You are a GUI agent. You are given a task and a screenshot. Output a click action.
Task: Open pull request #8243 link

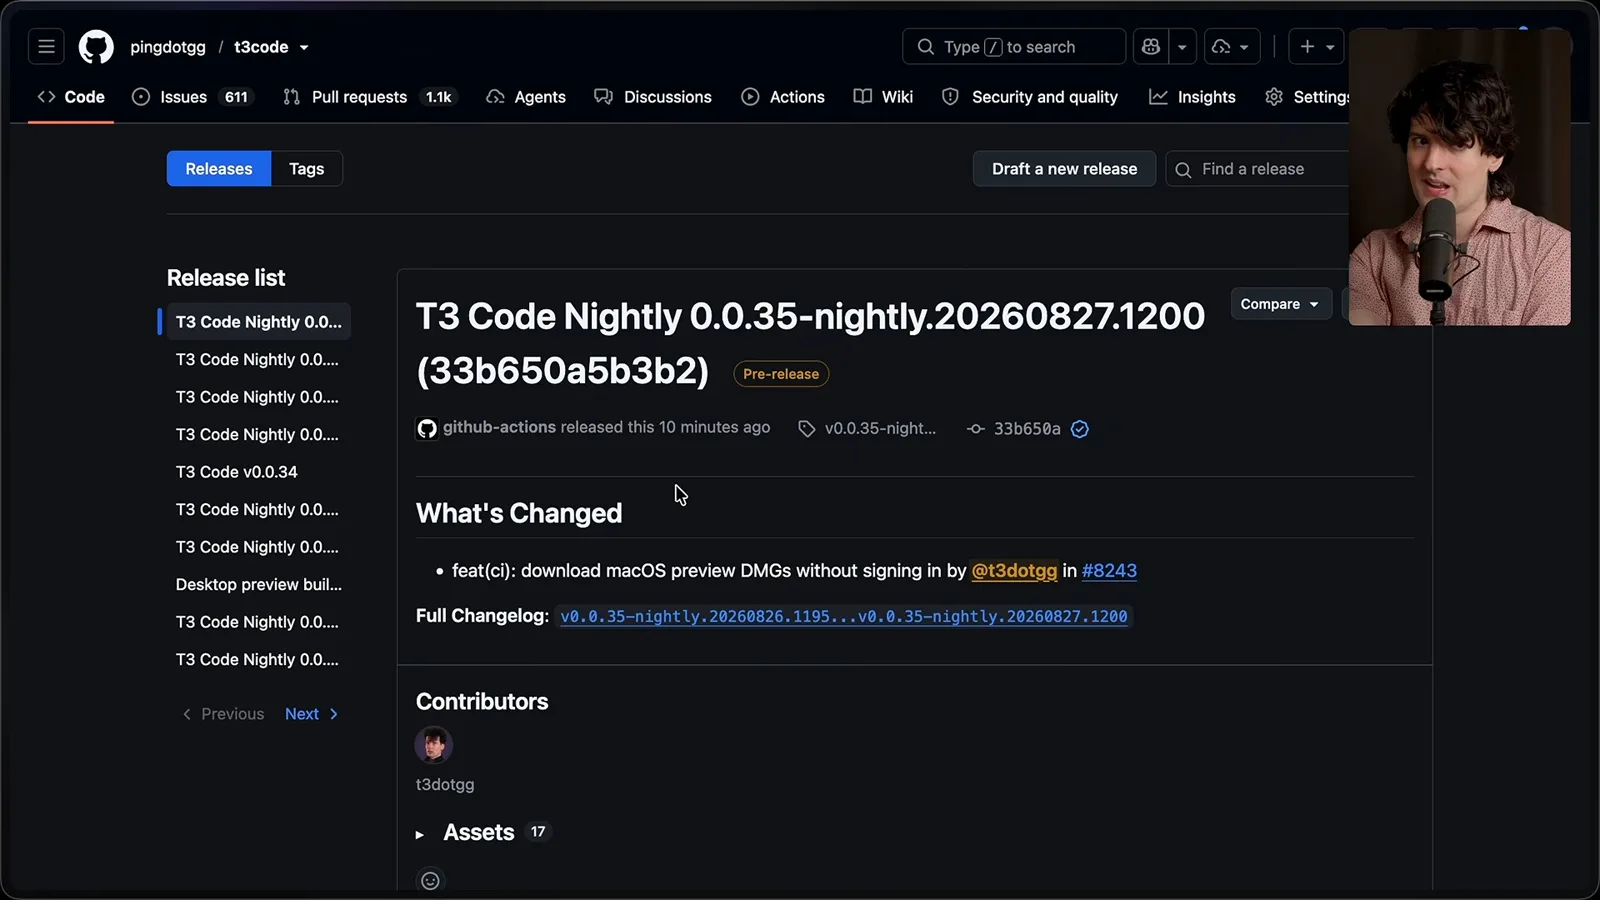[1109, 570]
